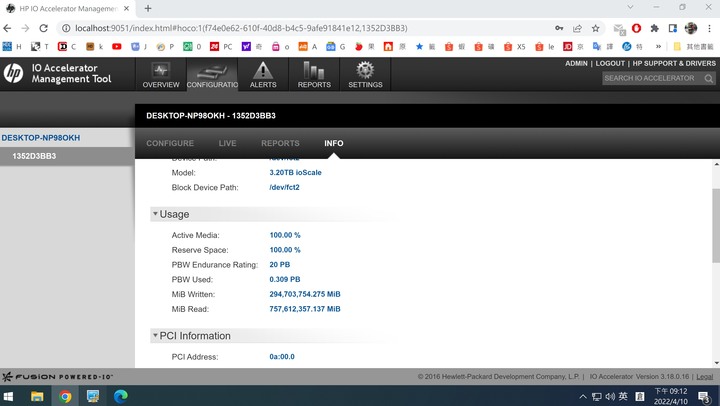The width and height of the screenshot is (720, 406).
Task: Reload the page with refresh icon
Action: click(43, 28)
